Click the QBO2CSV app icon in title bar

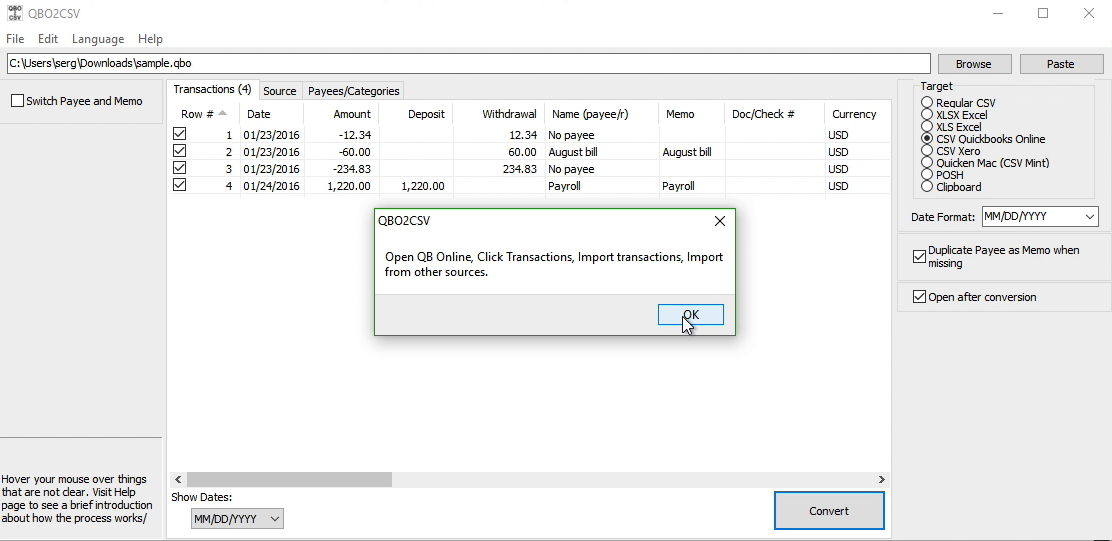(14, 13)
